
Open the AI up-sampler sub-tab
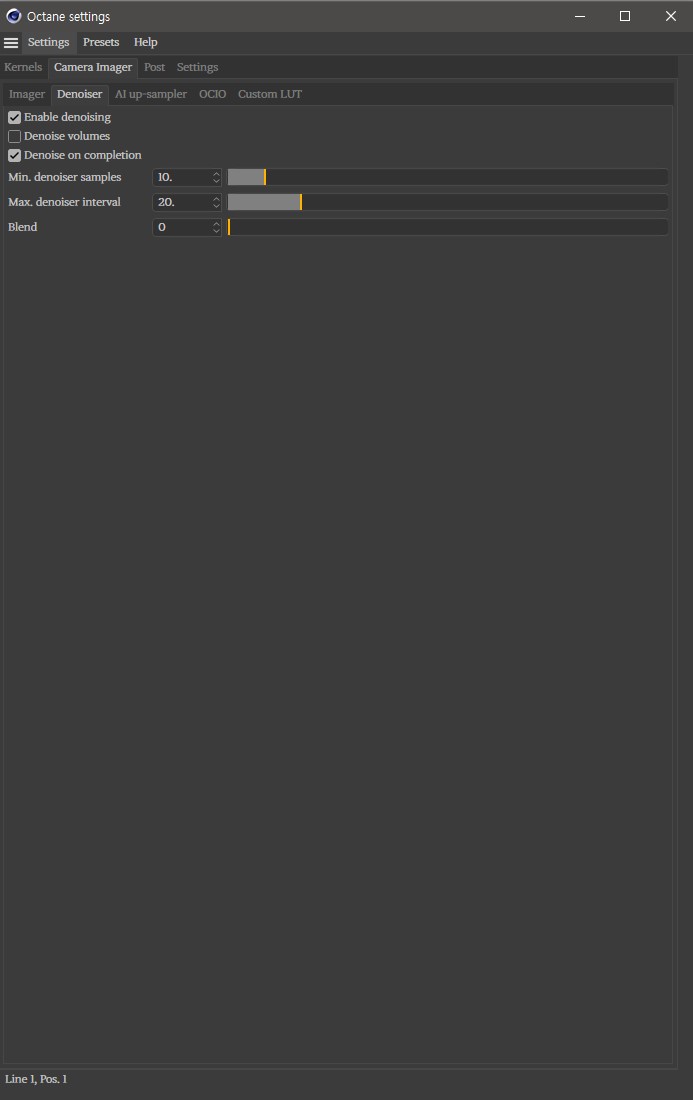[151, 94]
